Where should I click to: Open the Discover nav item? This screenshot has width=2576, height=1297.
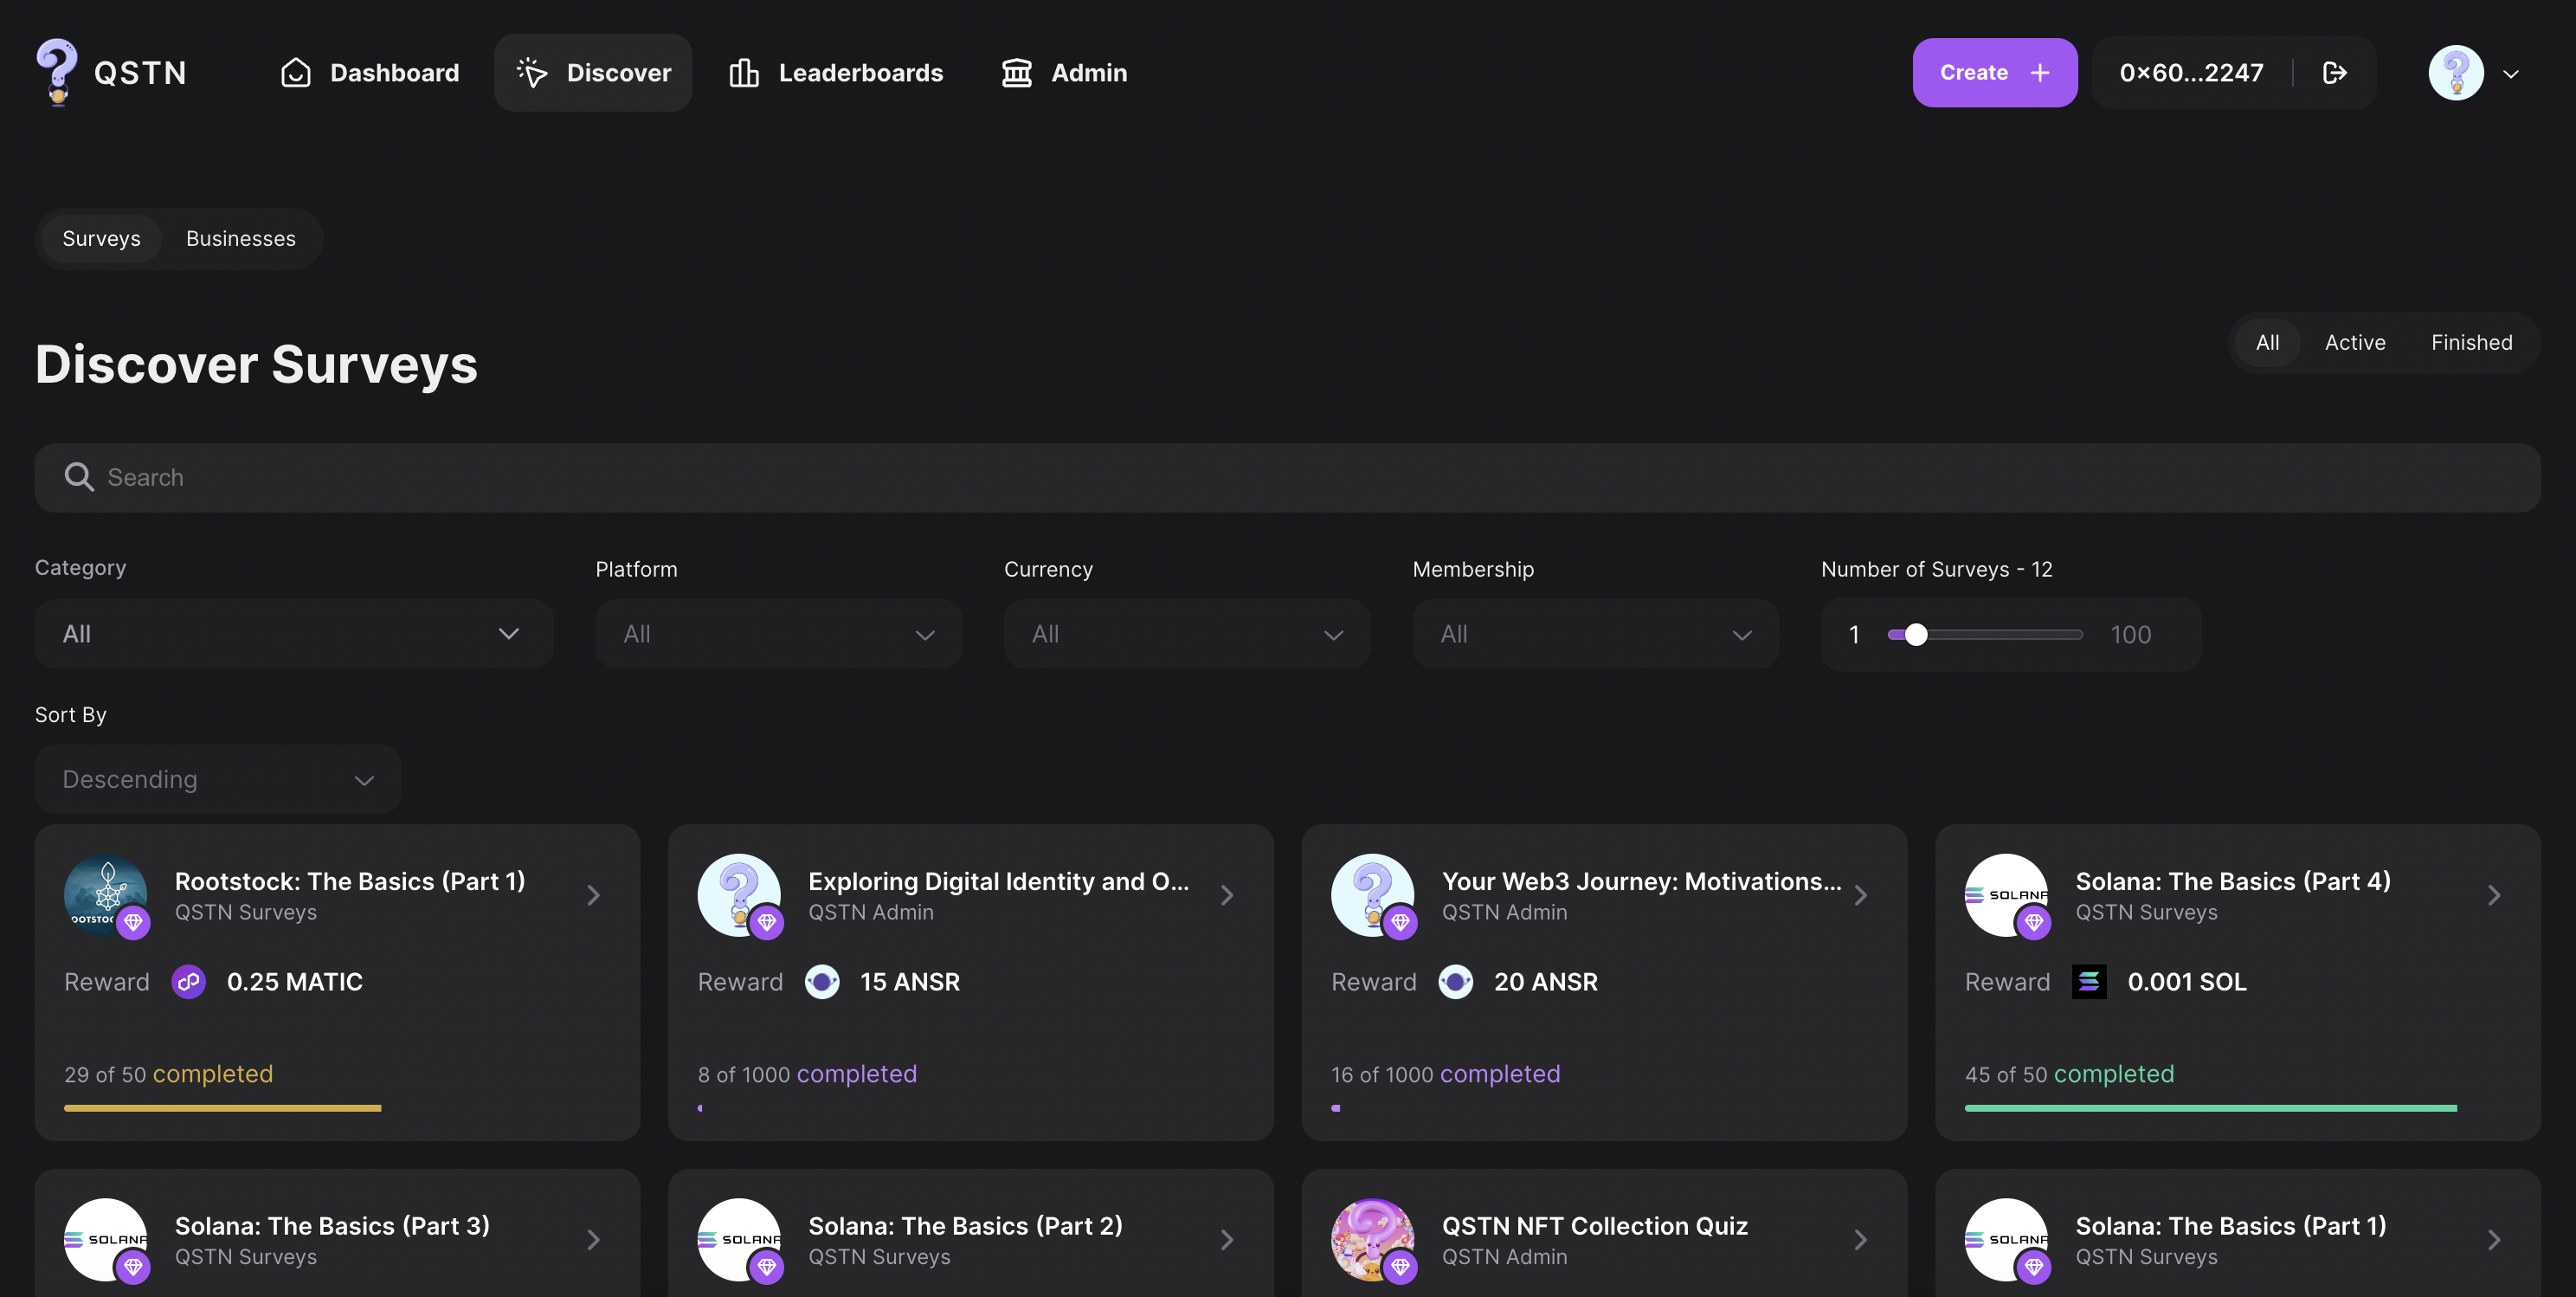[593, 73]
